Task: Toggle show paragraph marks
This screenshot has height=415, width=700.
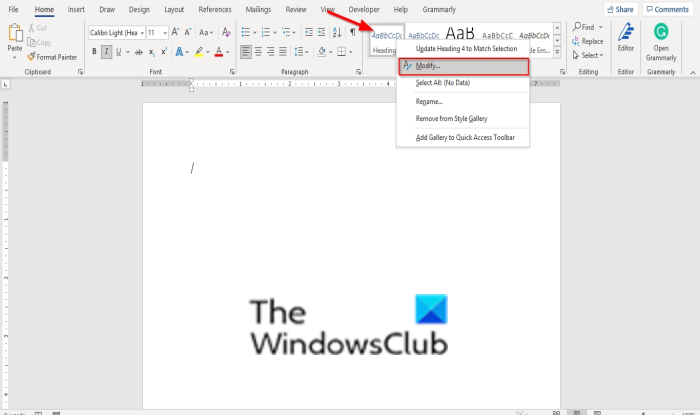Action: (x=353, y=32)
